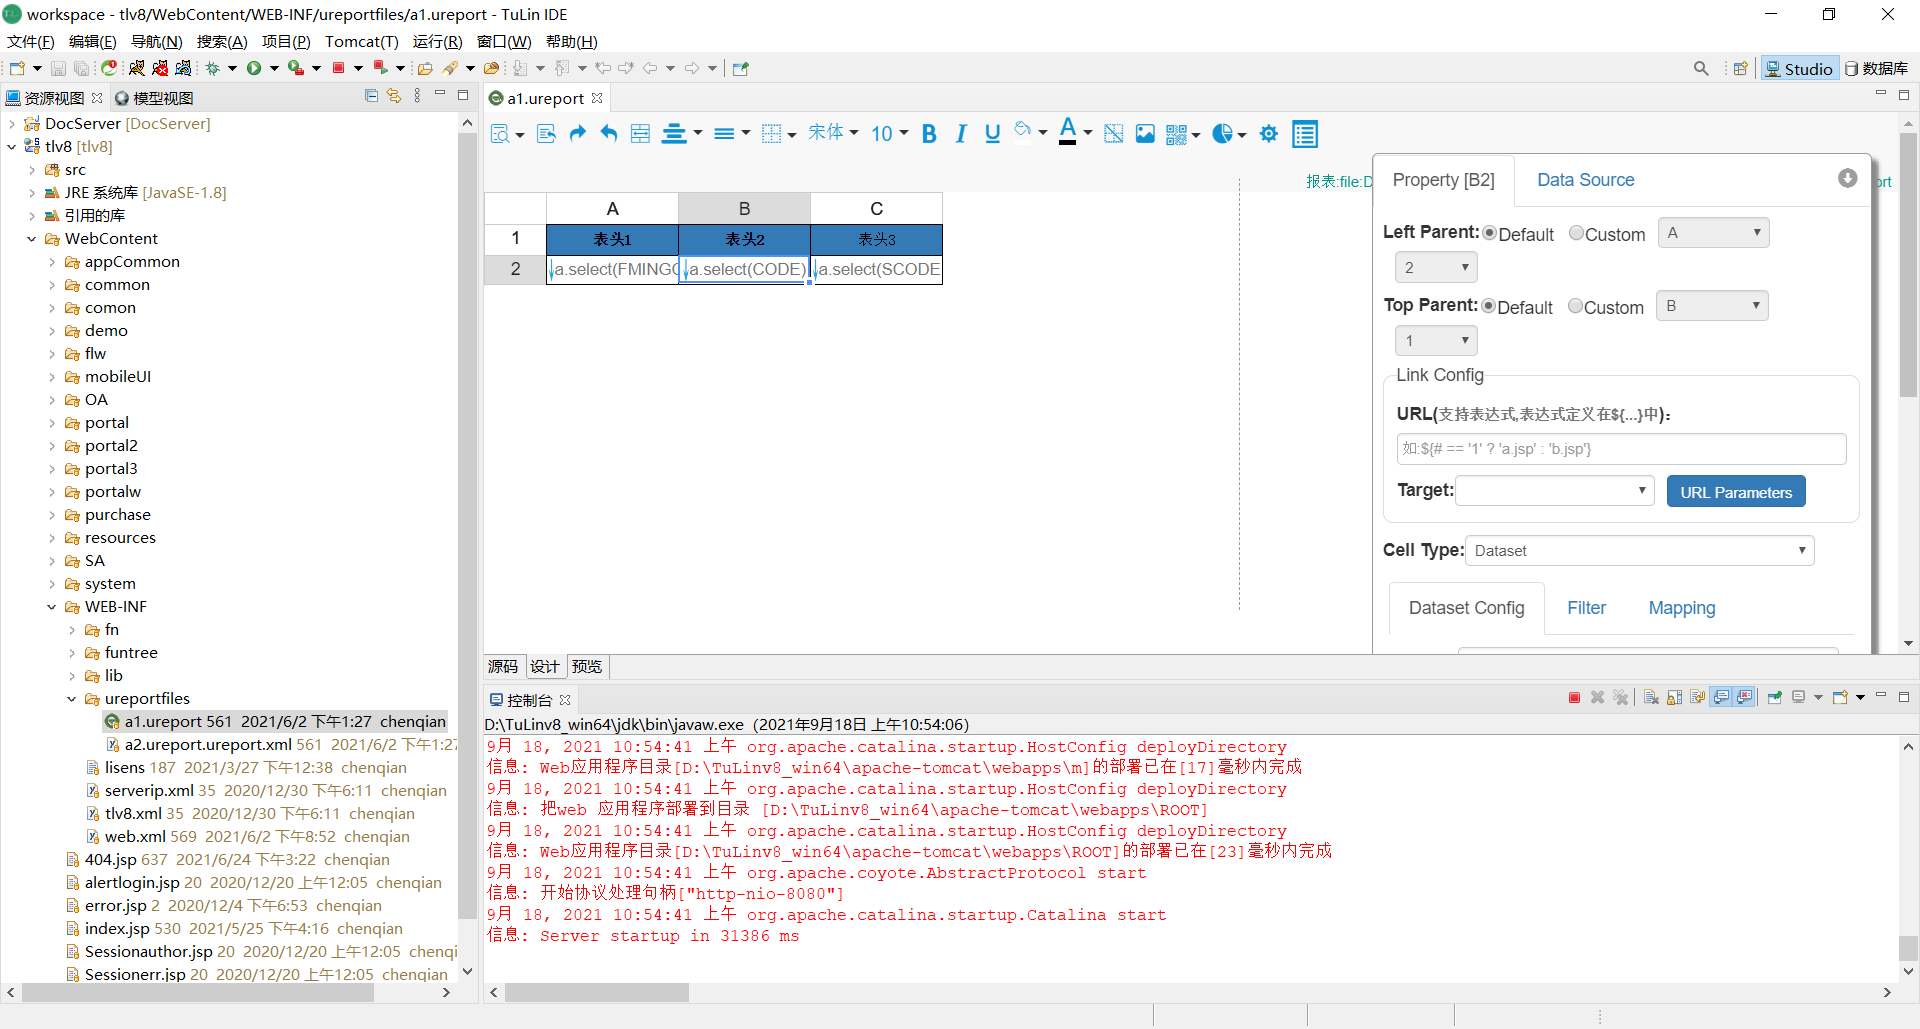Stop the server with red square toolbar icon
The width and height of the screenshot is (1920, 1029).
click(x=339, y=68)
